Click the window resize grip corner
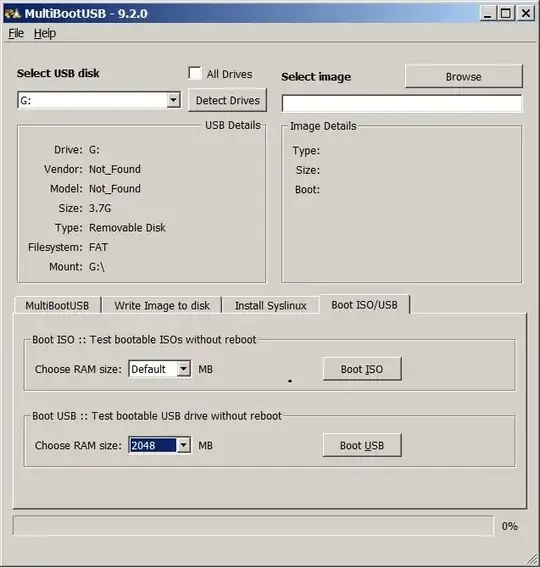Image resolution: width=540 pixels, height=568 pixels. [532, 560]
